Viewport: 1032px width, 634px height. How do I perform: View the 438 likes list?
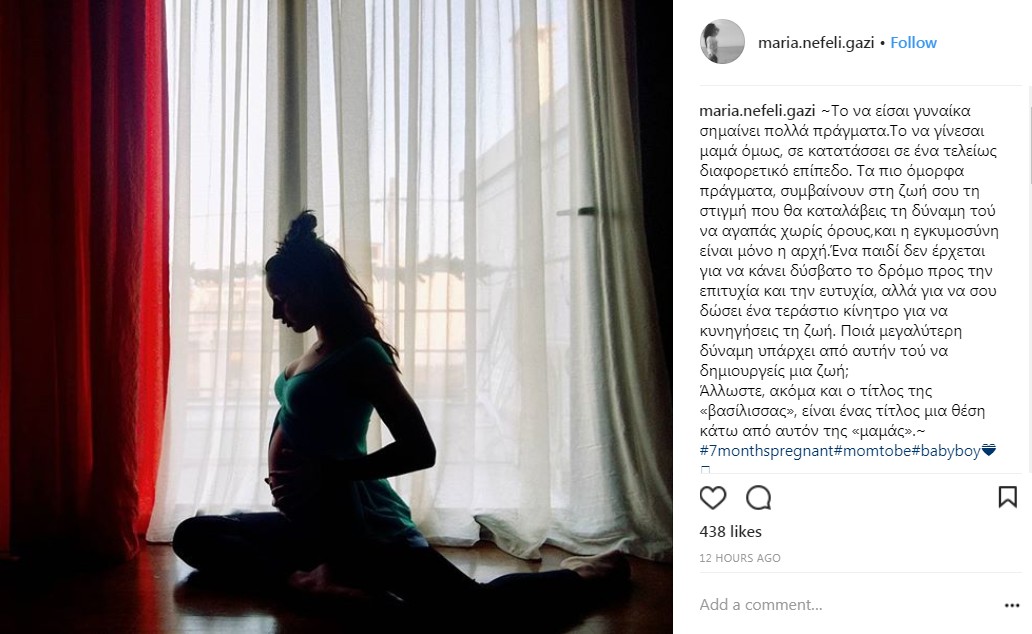[x=730, y=531]
